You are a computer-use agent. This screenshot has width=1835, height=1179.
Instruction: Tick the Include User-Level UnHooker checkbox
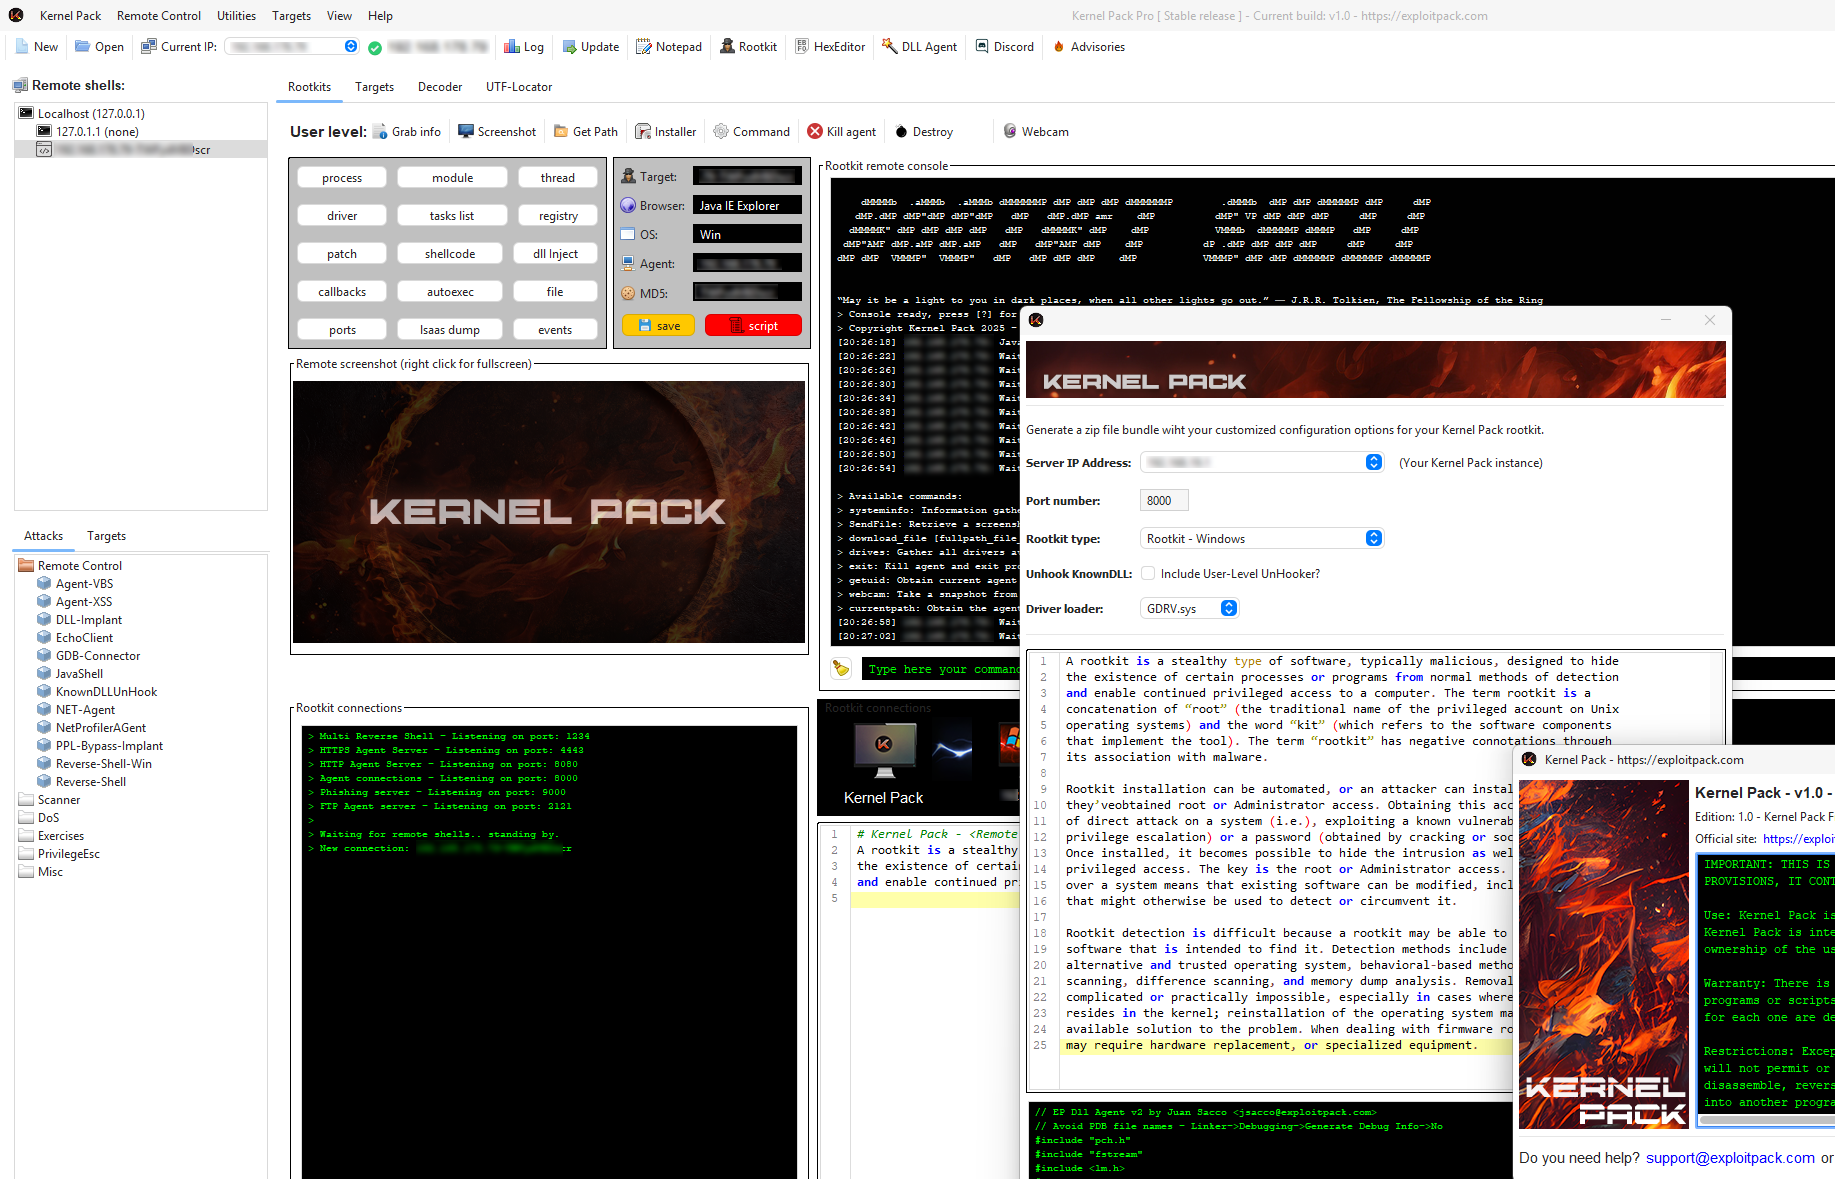1148,574
